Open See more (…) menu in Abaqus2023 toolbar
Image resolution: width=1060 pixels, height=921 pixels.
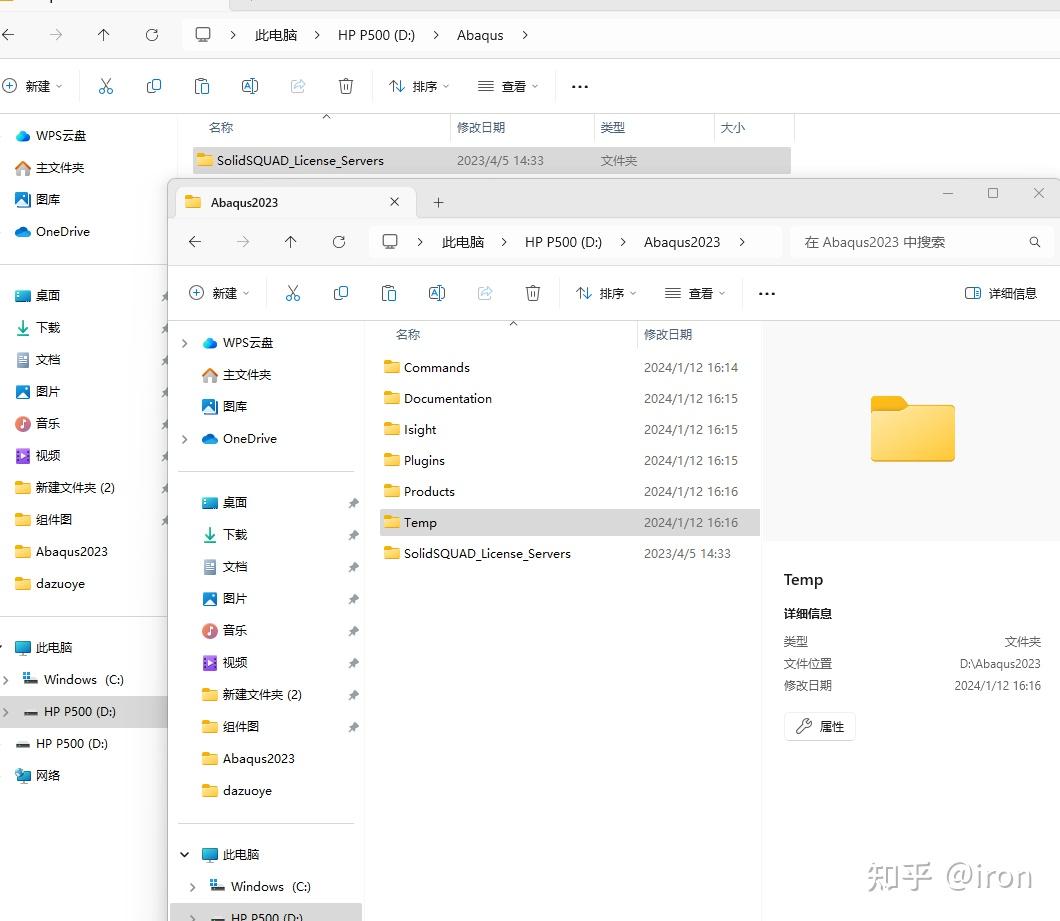point(767,293)
